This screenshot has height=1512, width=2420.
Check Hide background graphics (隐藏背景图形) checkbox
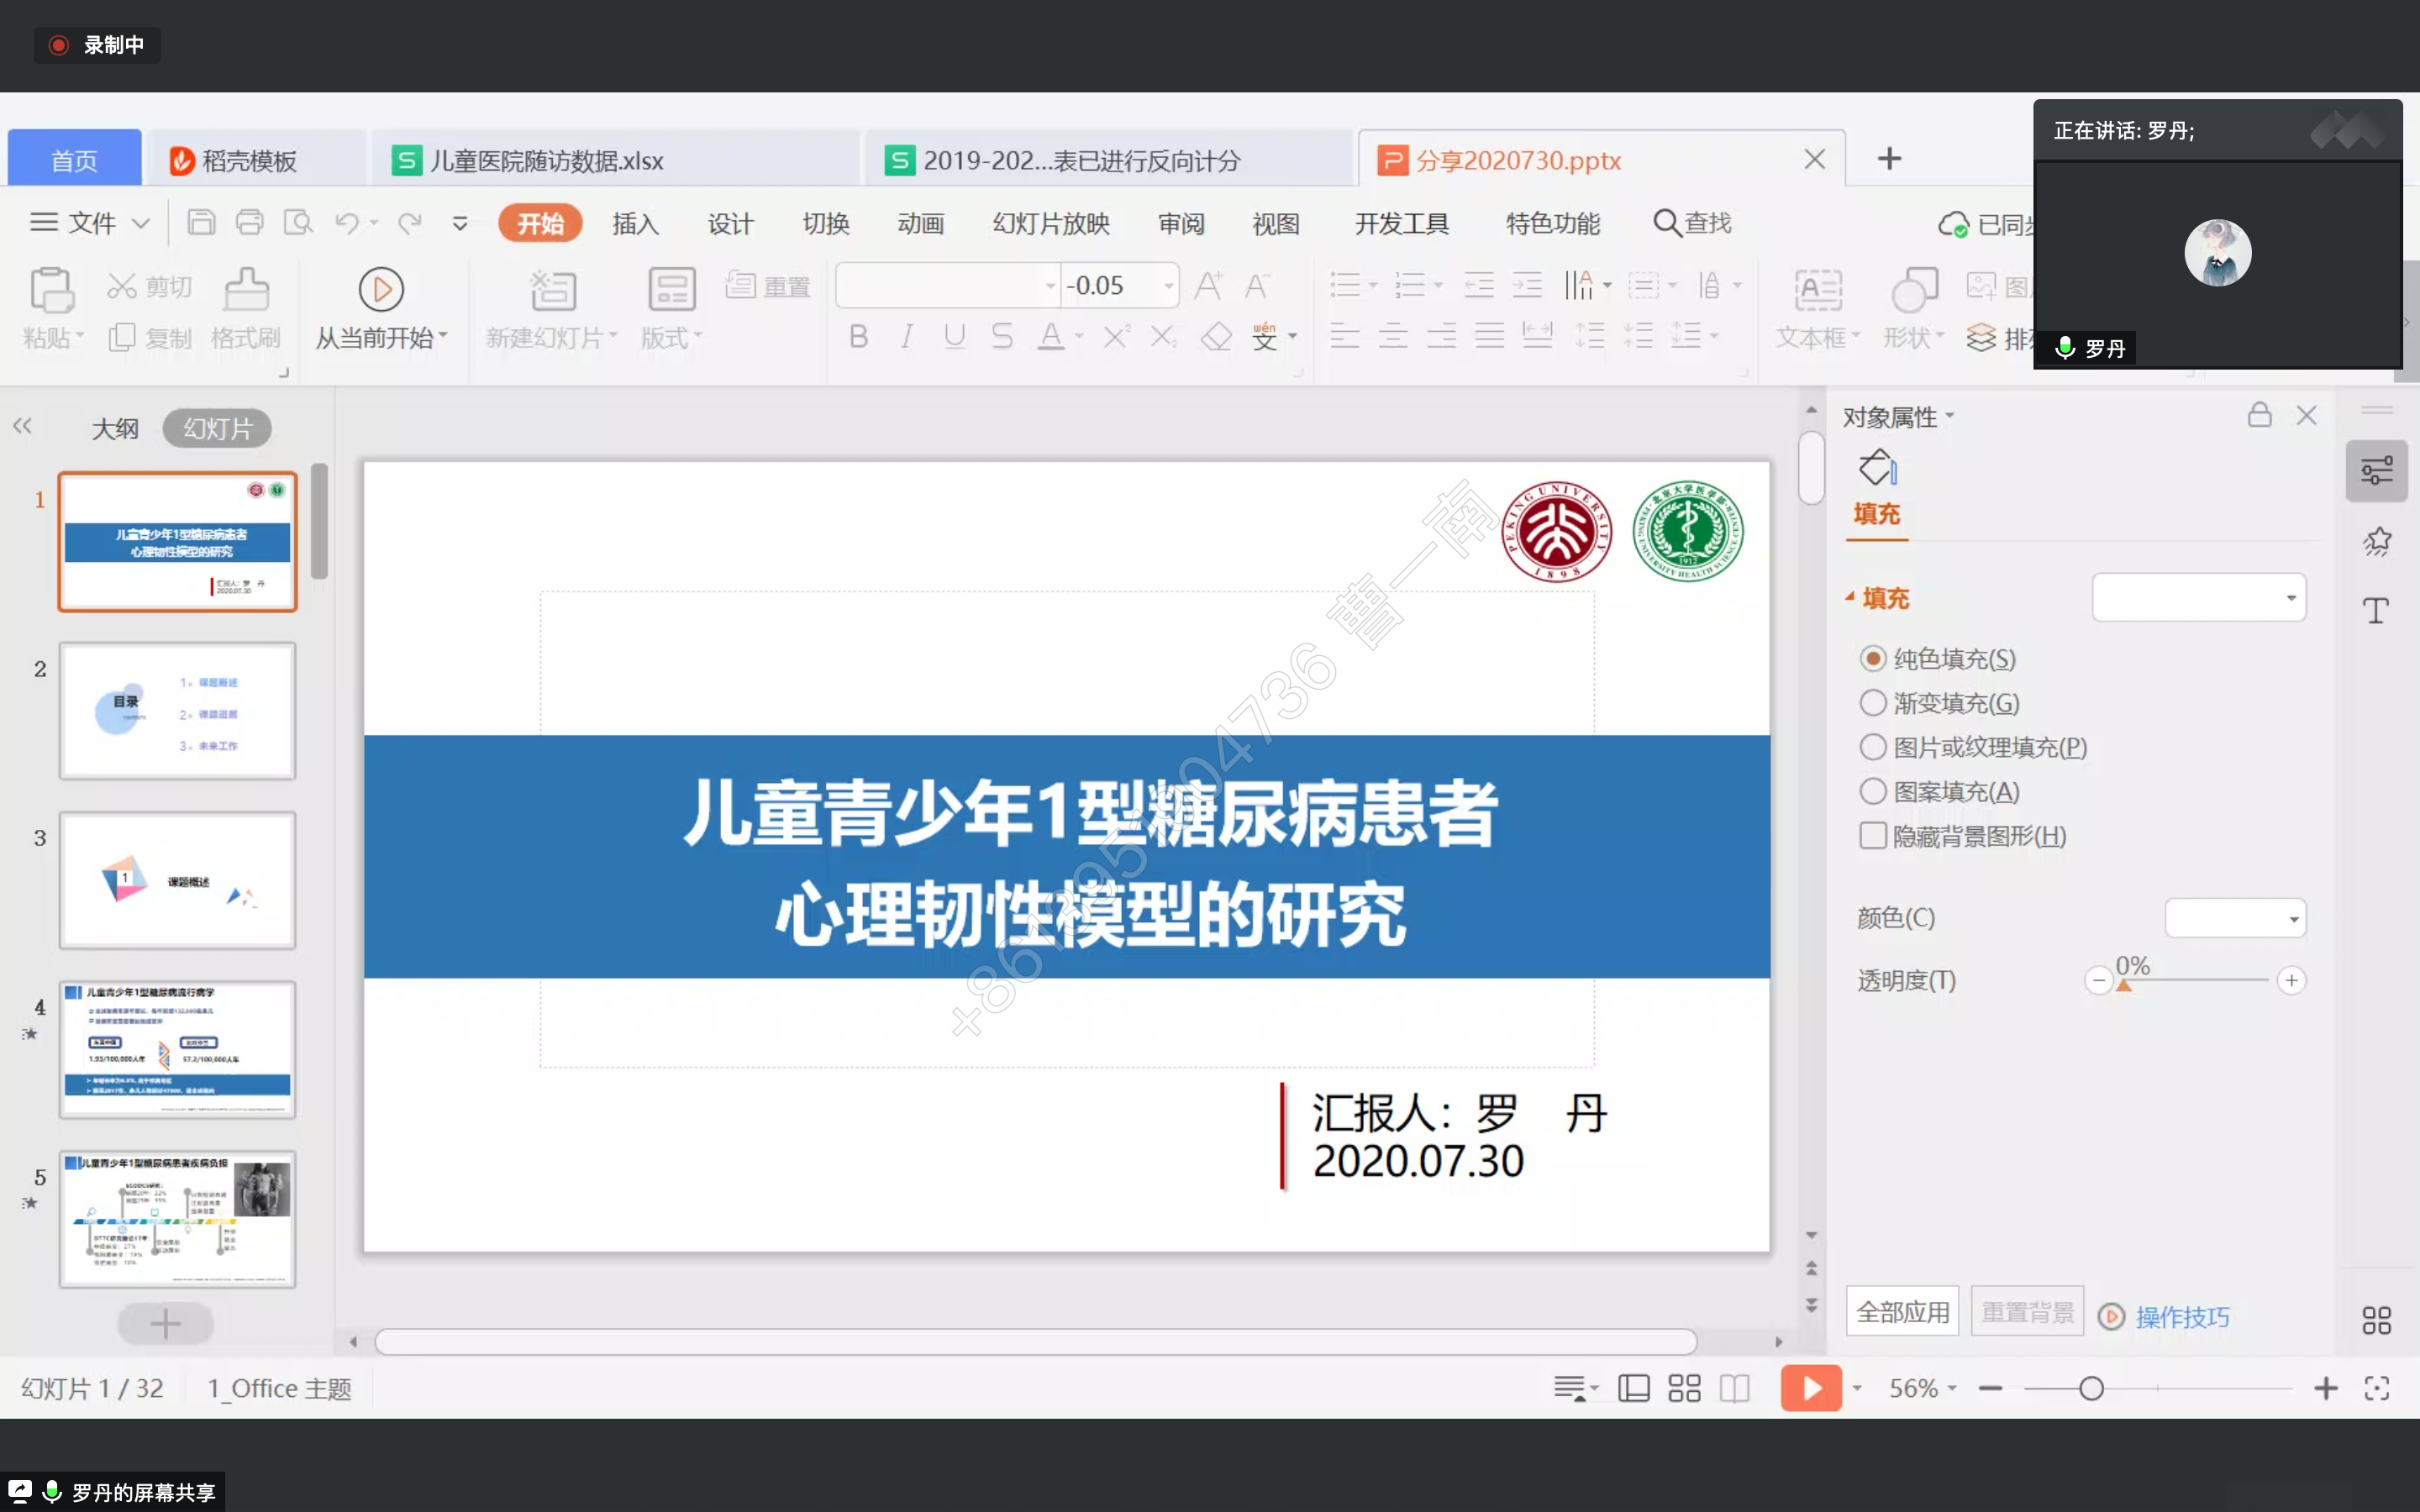click(x=1872, y=836)
